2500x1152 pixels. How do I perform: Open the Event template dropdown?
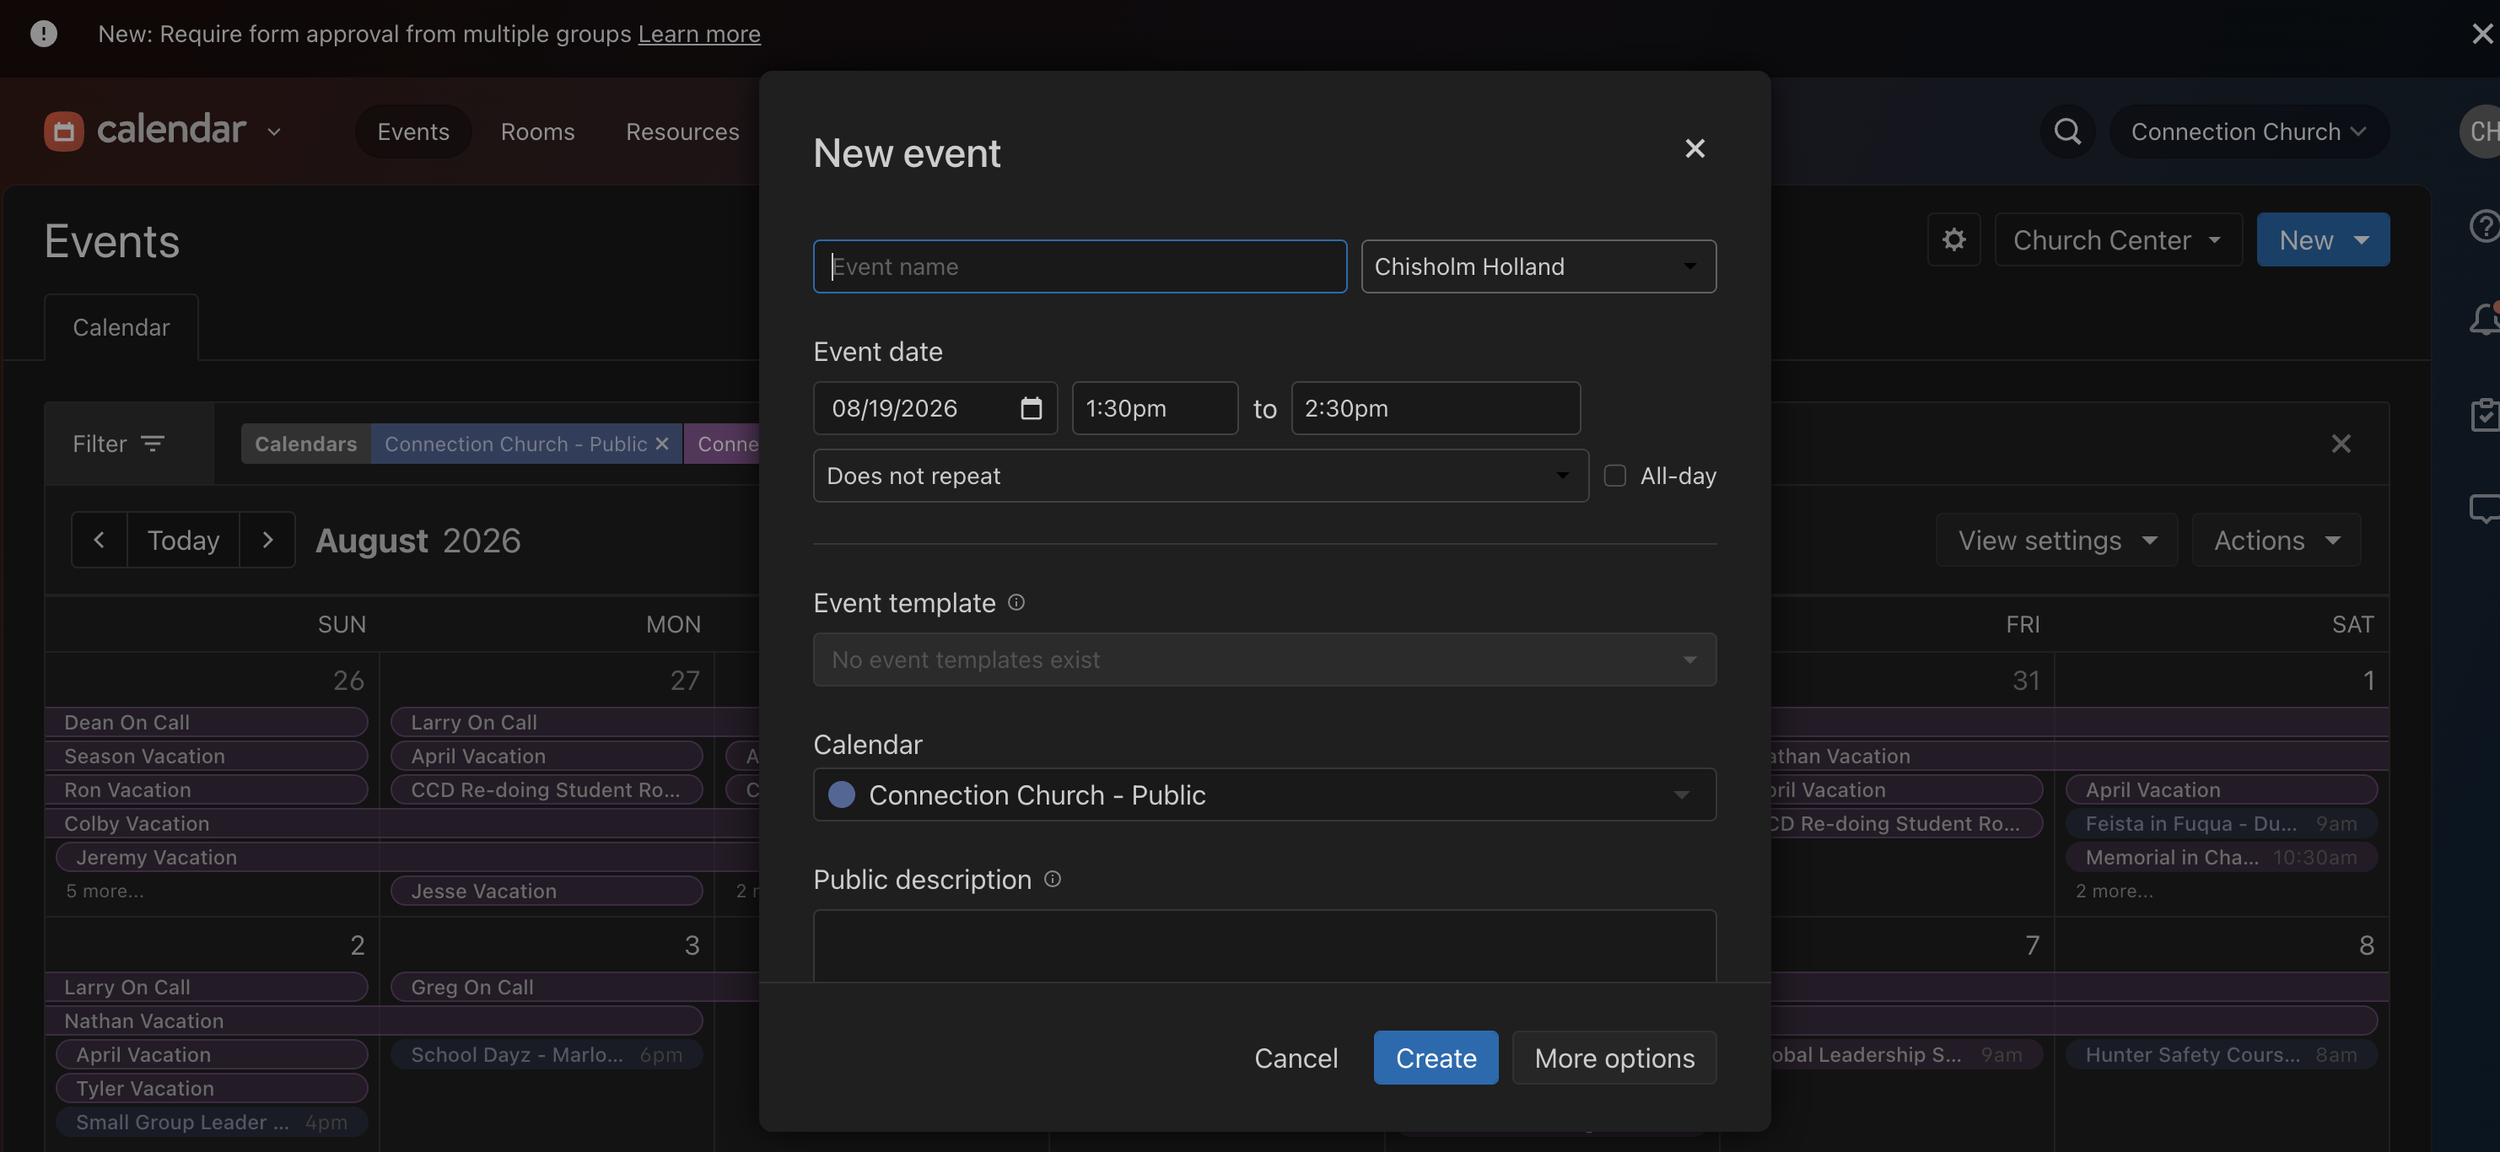pos(1264,660)
